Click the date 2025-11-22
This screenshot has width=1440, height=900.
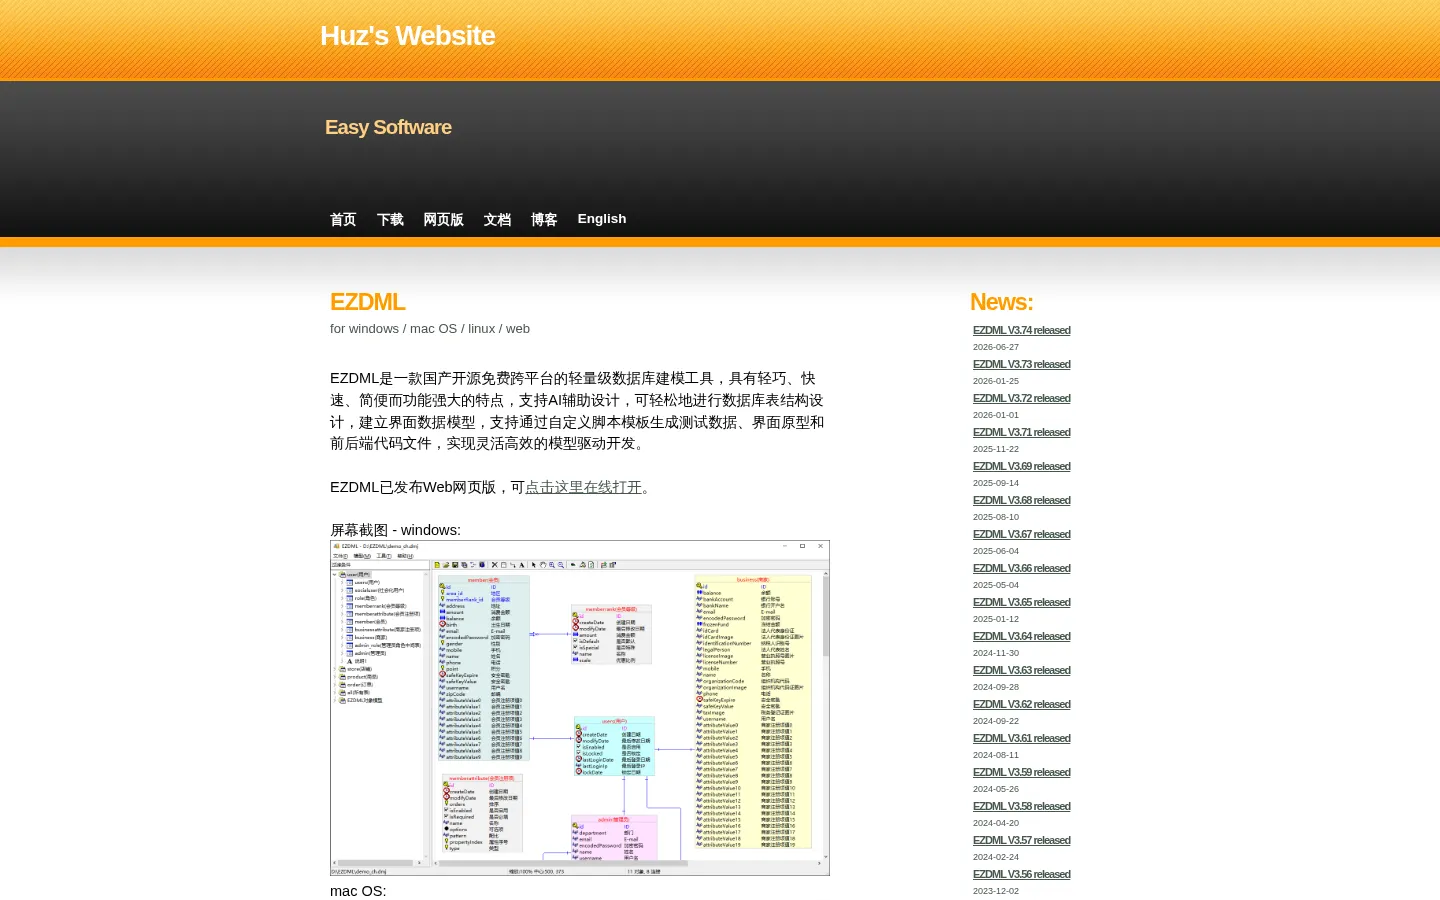pyautogui.click(x=996, y=449)
